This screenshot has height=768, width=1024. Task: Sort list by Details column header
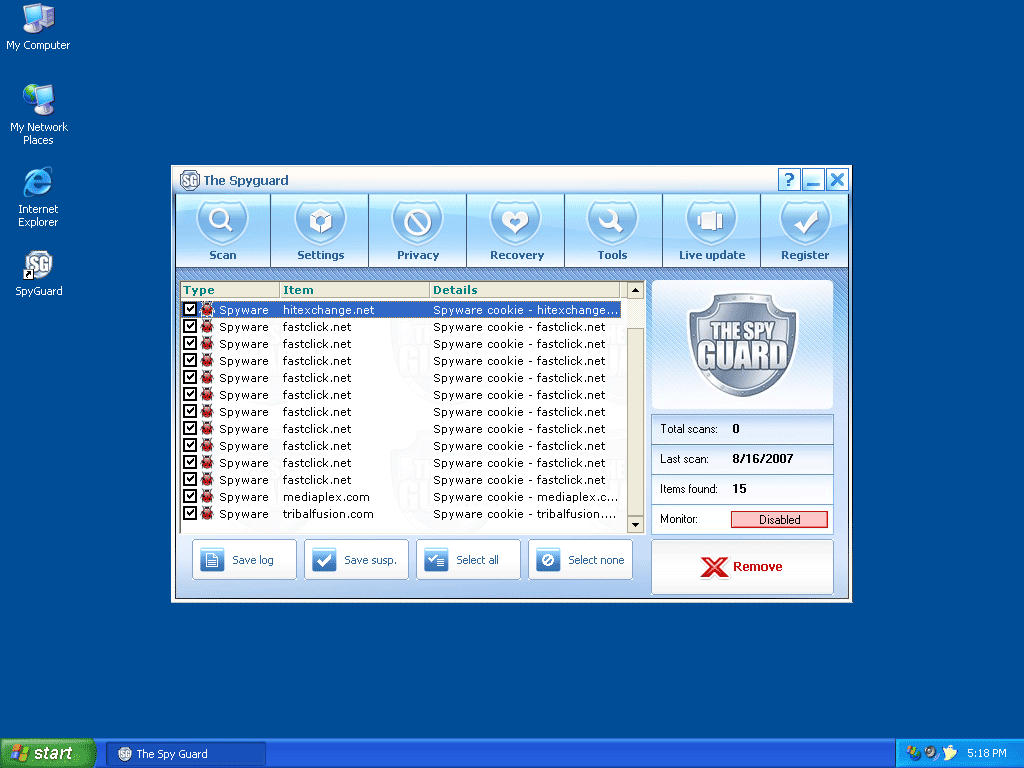(x=525, y=290)
